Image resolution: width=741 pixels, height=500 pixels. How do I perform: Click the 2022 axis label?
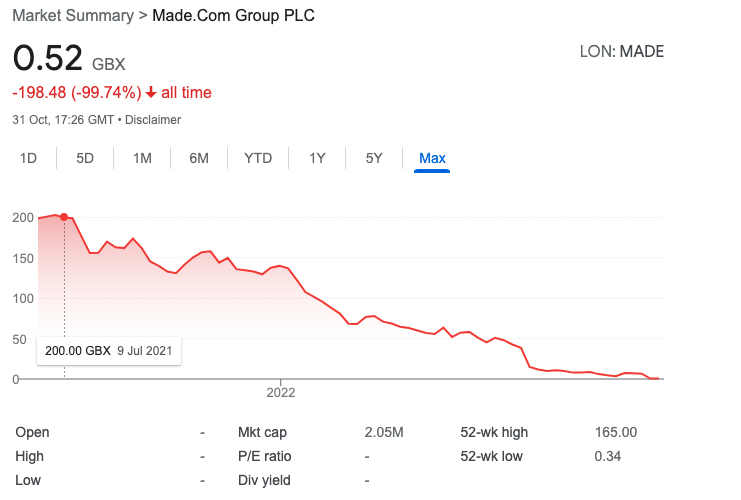coord(281,392)
